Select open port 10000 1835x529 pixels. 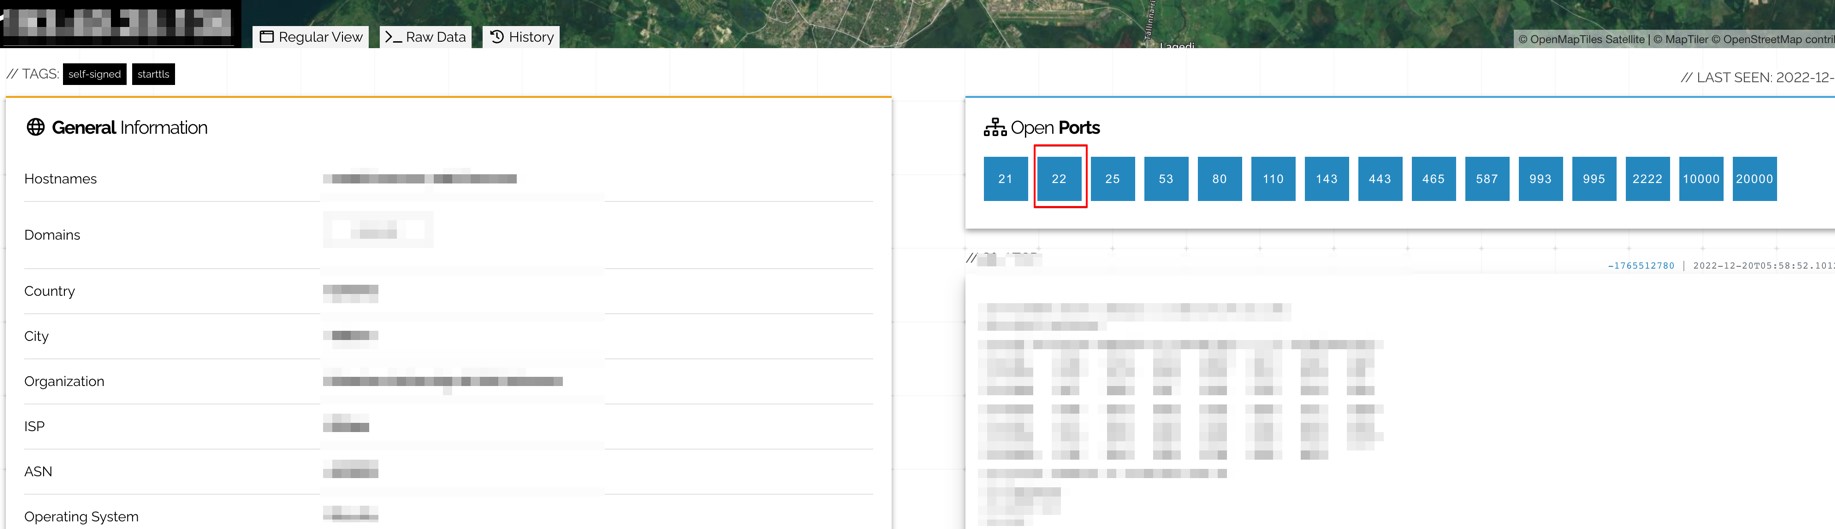pos(1701,179)
